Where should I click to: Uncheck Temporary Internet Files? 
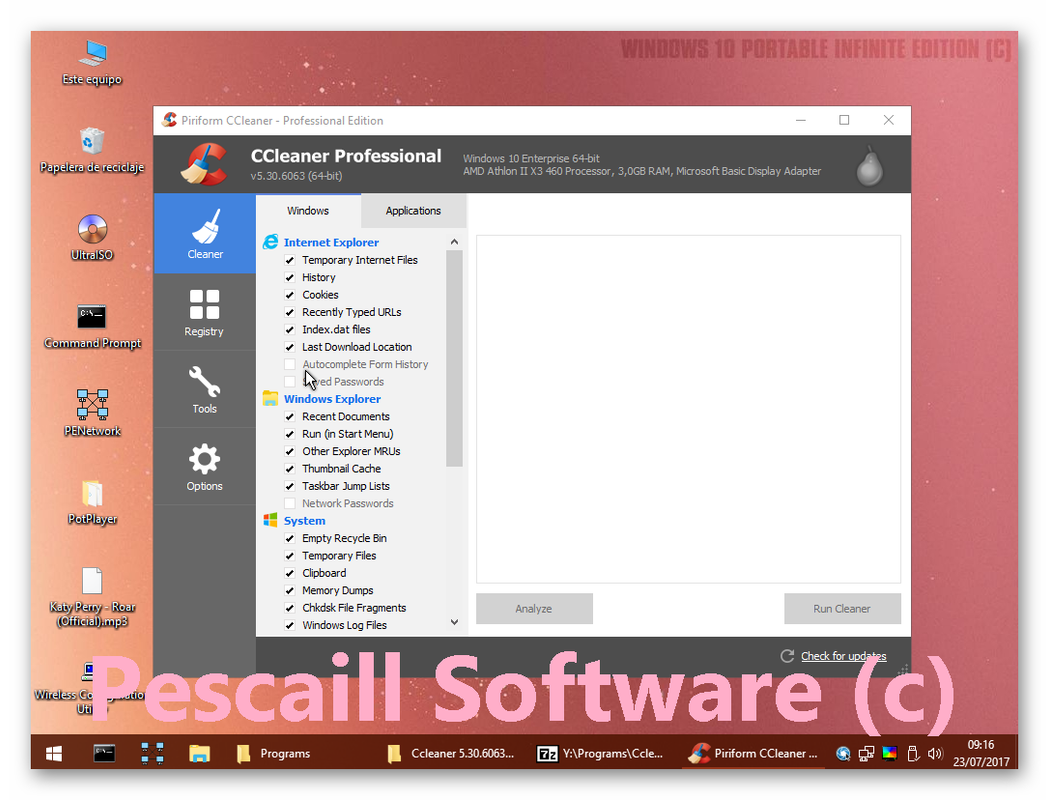pyautogui.click(x=290, y=260)
